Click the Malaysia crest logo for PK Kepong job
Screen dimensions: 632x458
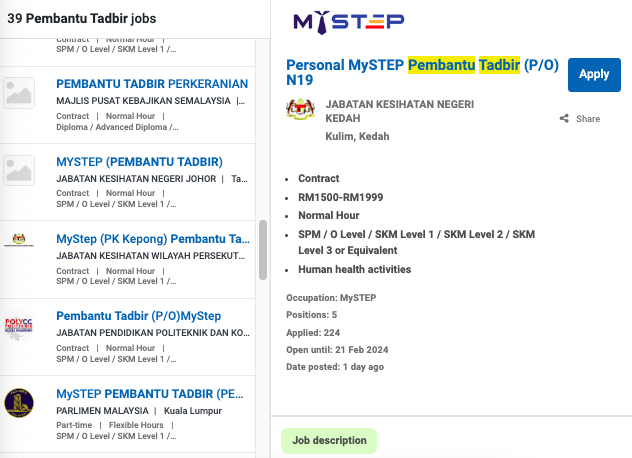coord(19,240)
